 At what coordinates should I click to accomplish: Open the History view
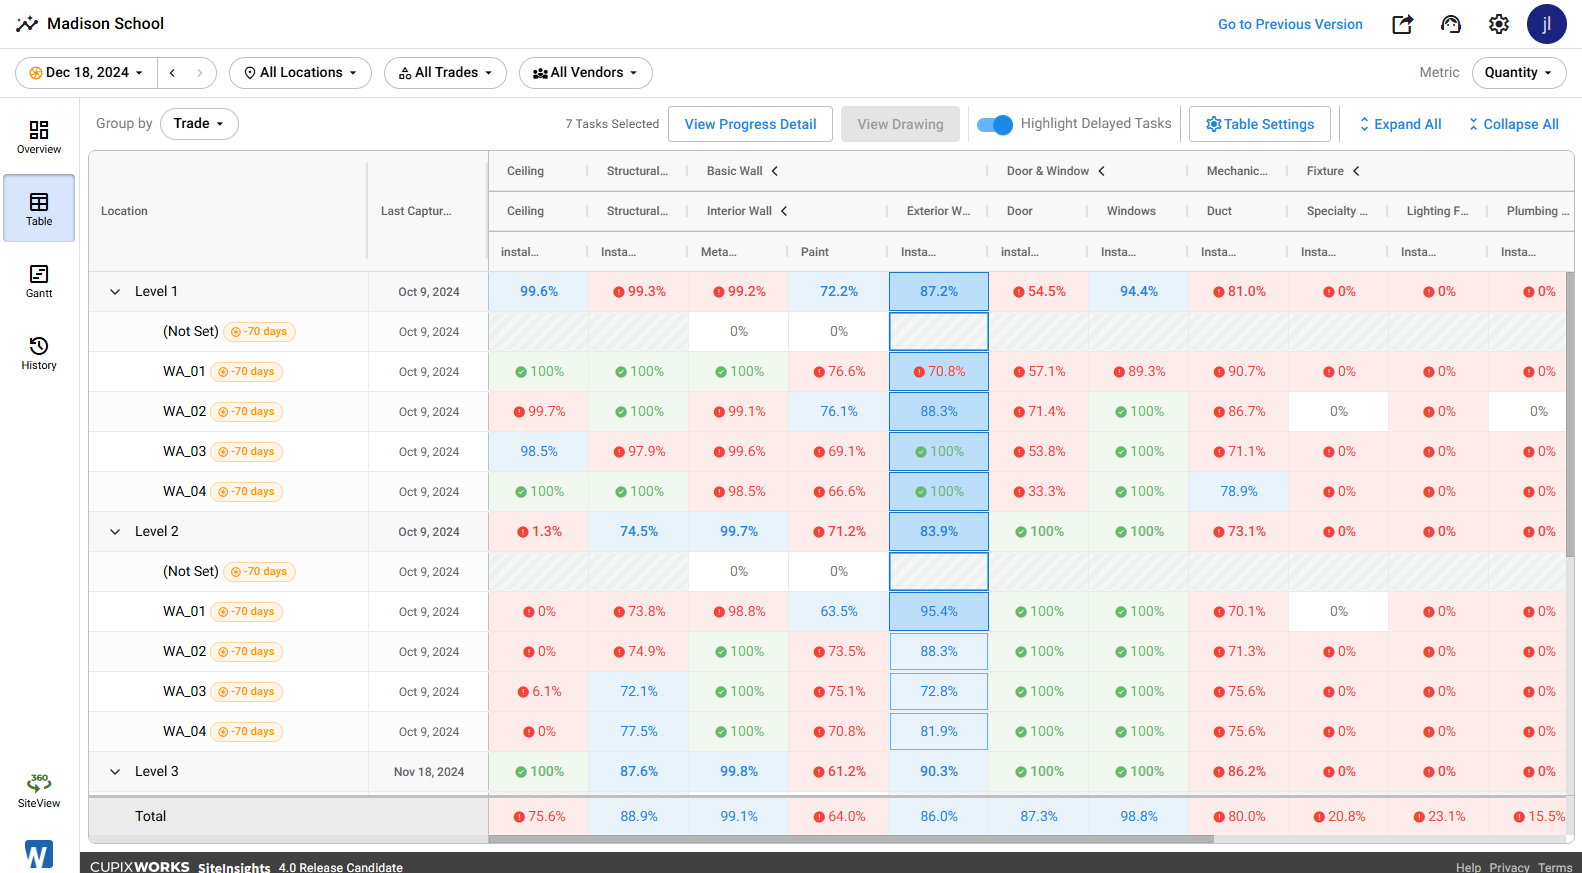(x=39, y=353)
